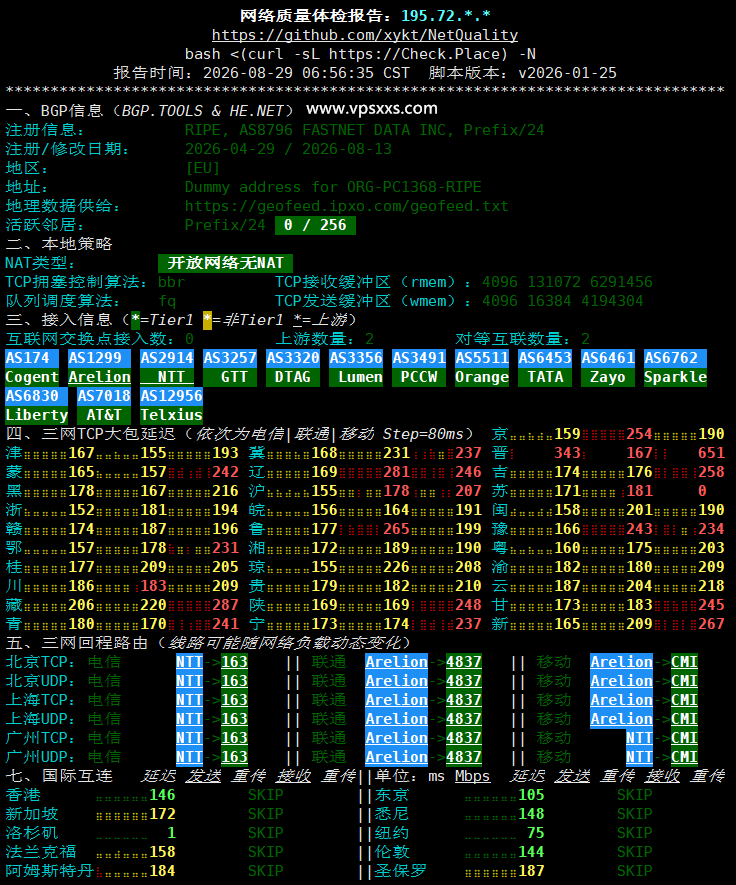736x885 pixels.
Task: Click the 圣保罗 latency value 187
Action: pyautogui.click(x=531, y=871)
